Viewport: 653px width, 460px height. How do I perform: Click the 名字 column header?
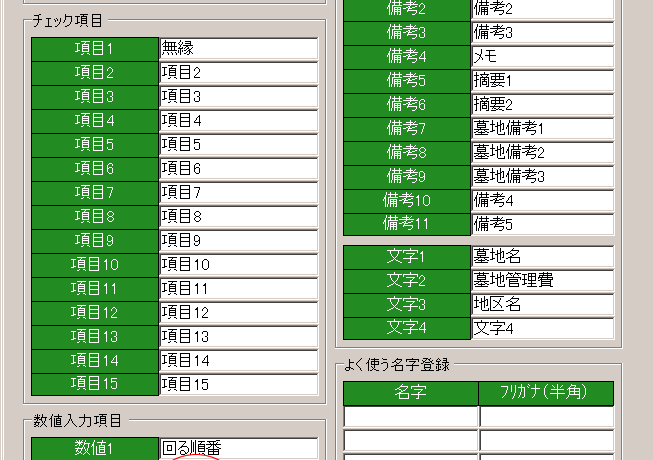pyautogui.click(x=411, y=393)
